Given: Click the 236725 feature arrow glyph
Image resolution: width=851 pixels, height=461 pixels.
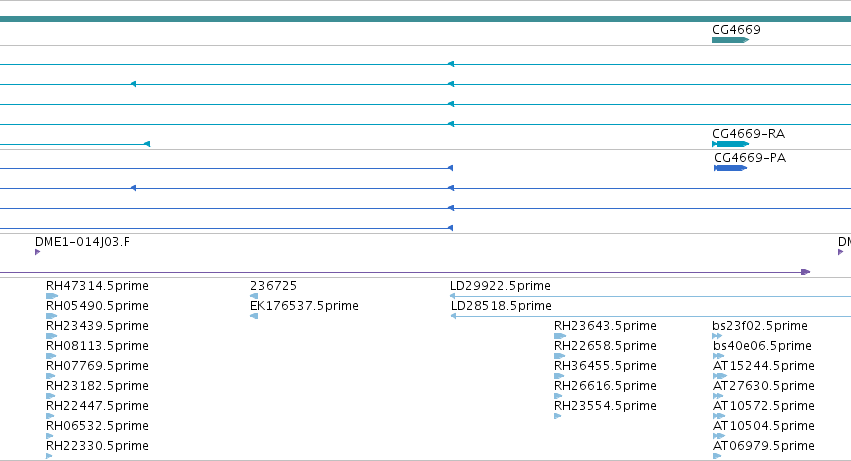Looking at the screenshot, I should [x=254, y=296].
